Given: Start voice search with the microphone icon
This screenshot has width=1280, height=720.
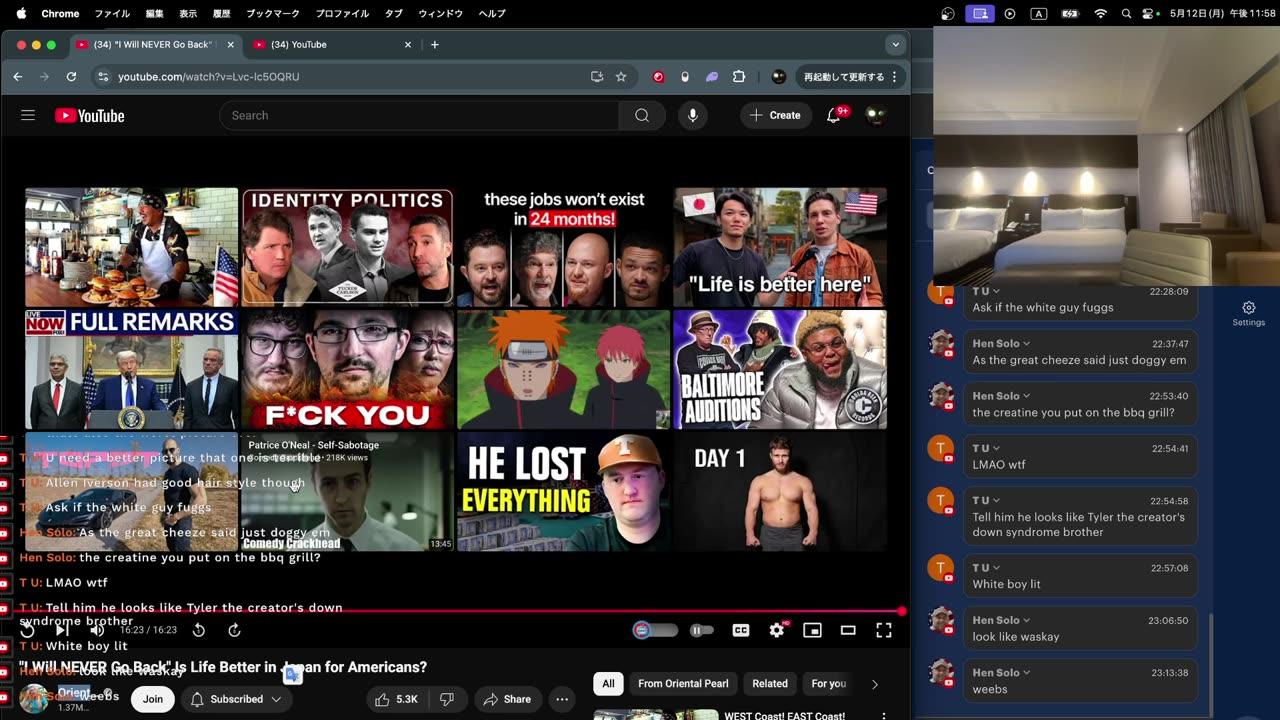Looking at the screenshot, I should (692, 115).
